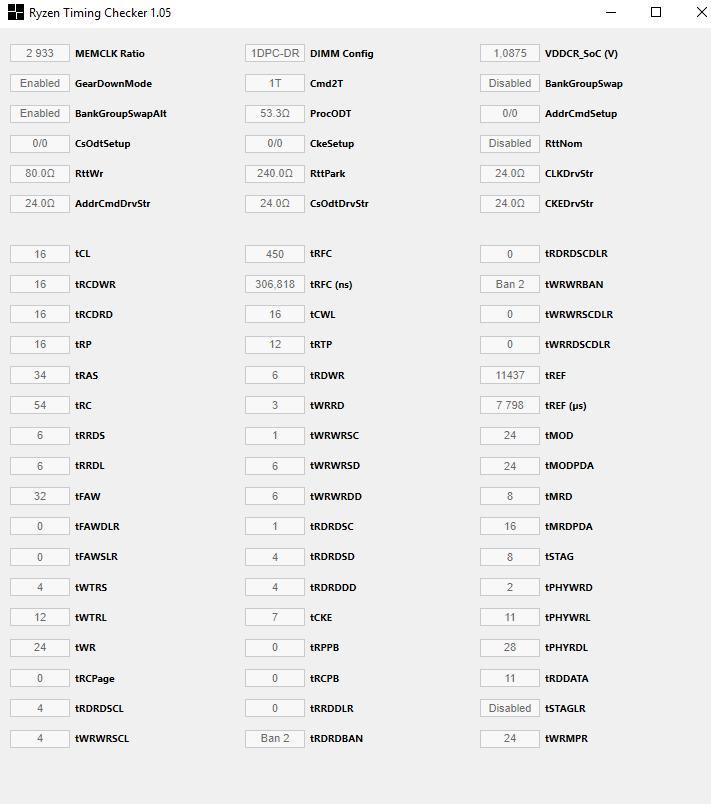Screen dimensions: 711x804
Task: Click the GearDownMode Enabled field
Action: (x=40, y=84)
